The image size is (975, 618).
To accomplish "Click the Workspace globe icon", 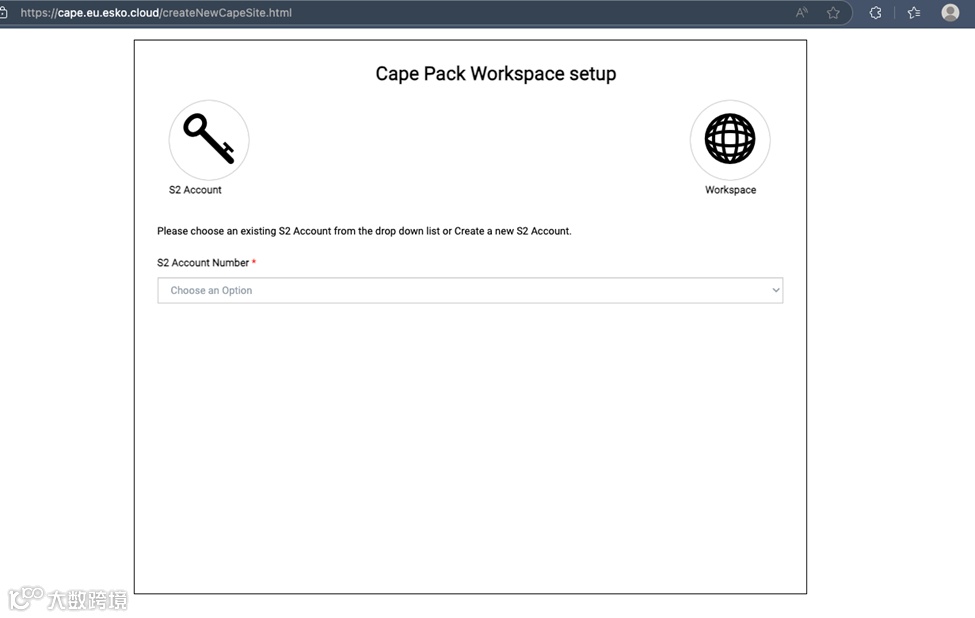I will point(730,140).
